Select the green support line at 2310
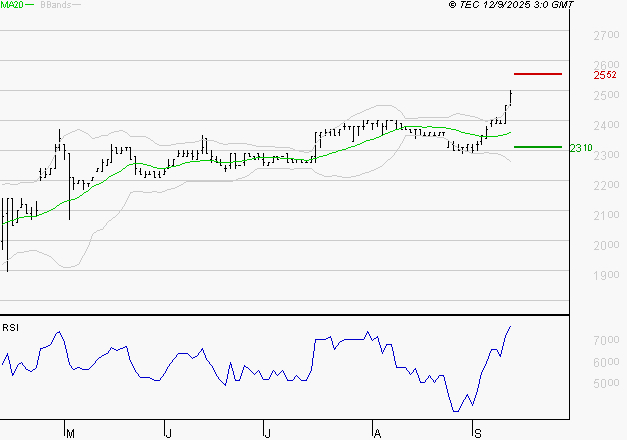The width and height of the screenshot is (627, 440). tap(538, 147)
